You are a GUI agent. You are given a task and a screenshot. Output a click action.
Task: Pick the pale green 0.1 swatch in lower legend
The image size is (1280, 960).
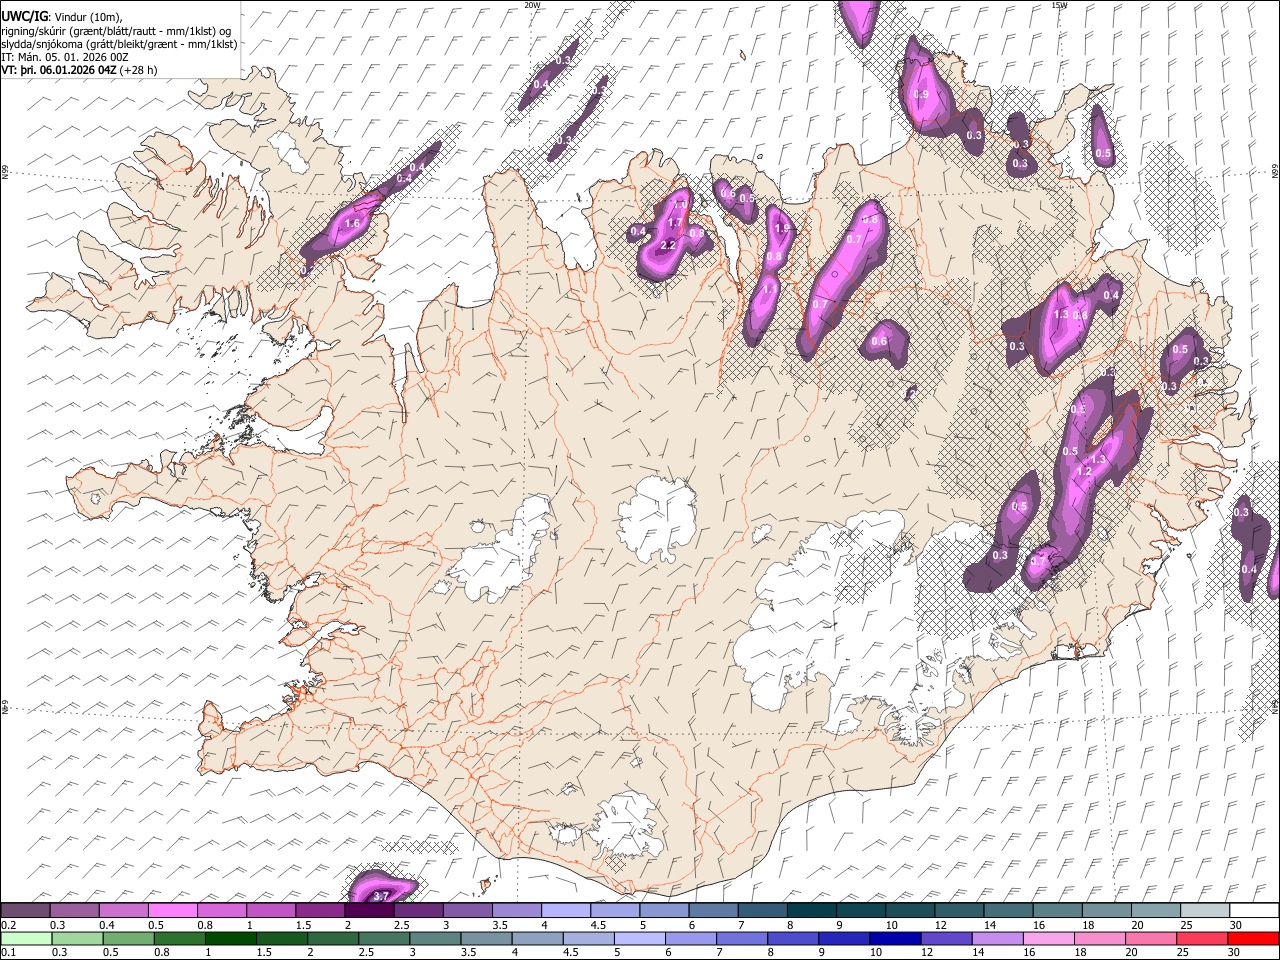coord(26,938)
